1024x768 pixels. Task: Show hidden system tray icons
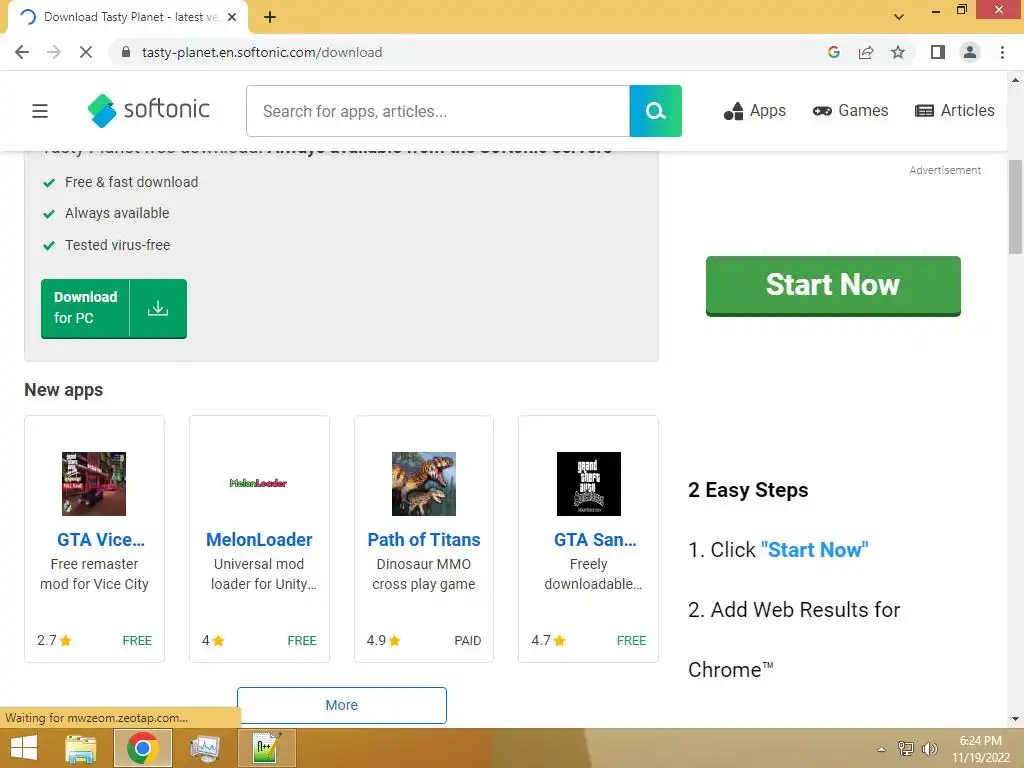point(881,749)
